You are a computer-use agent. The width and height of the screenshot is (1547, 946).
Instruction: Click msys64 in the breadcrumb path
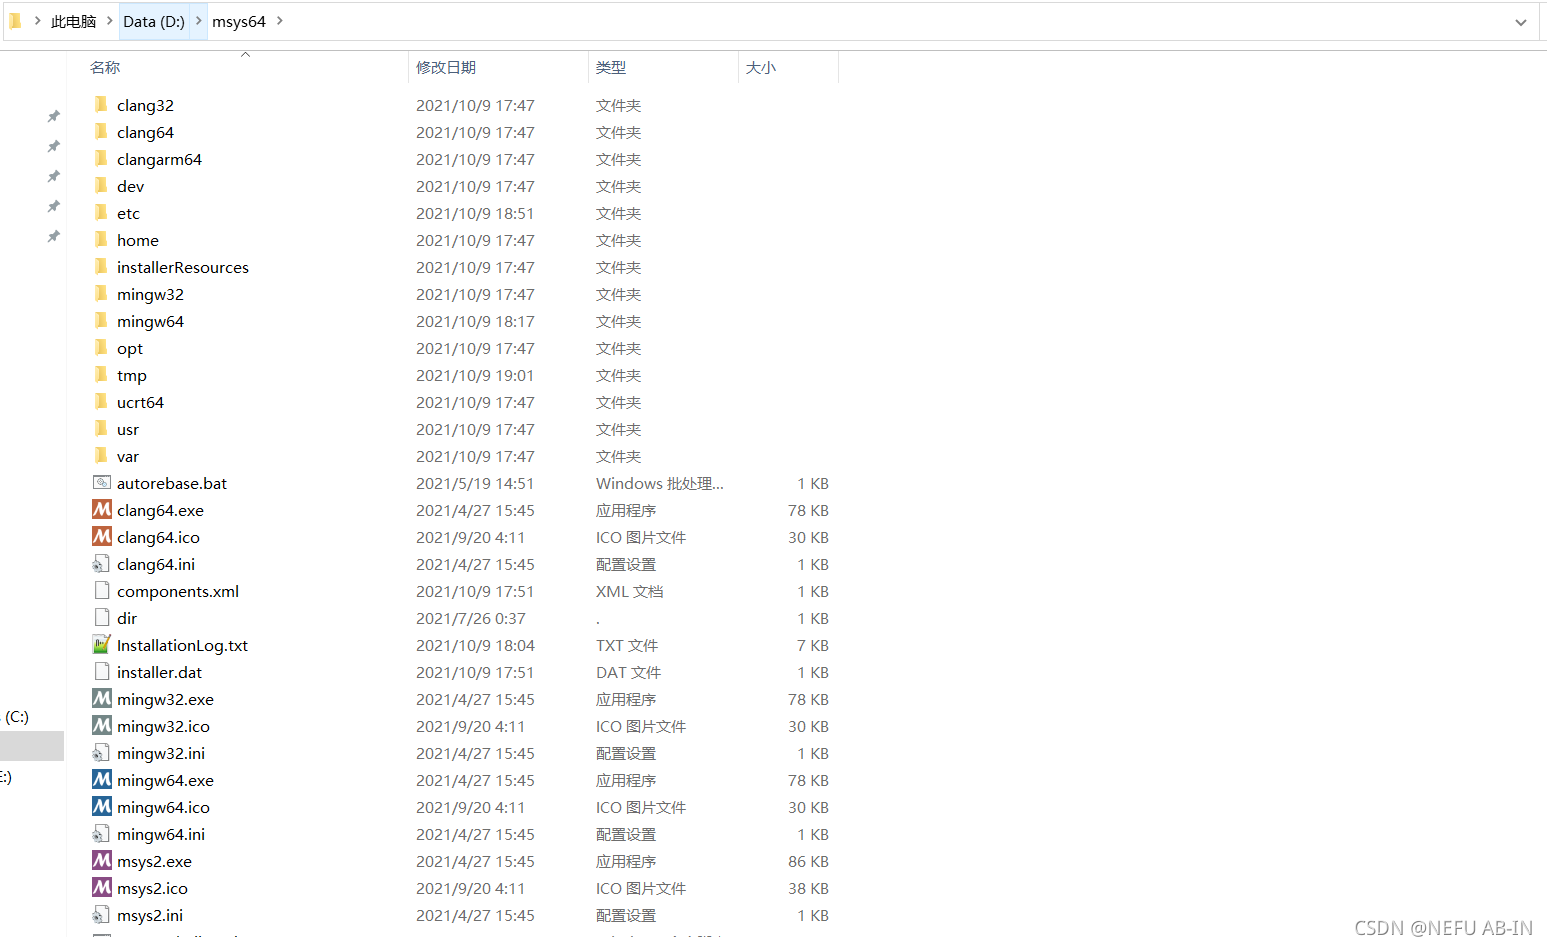point(239,21)
